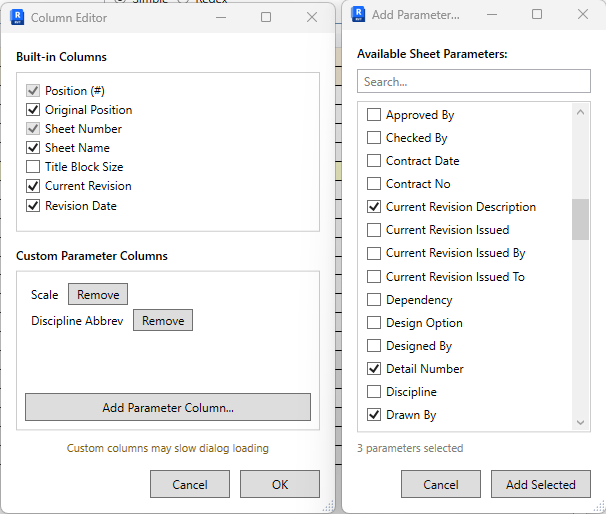Click the Add Selected button

point(540,484)
